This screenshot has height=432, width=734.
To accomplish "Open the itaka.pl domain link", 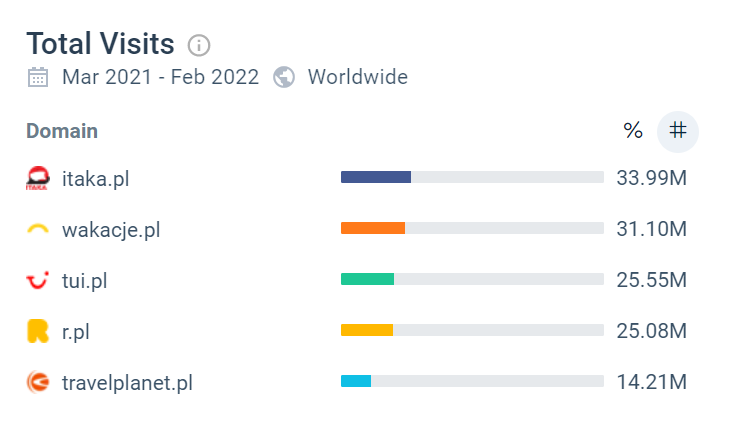I will 95,179.
